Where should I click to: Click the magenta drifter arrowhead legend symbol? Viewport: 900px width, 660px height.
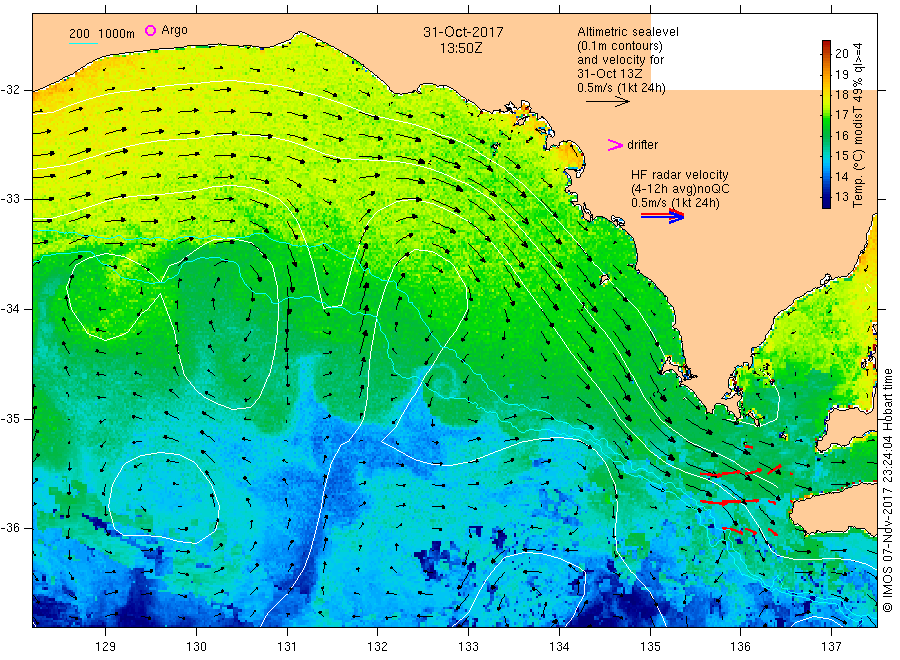615,145
